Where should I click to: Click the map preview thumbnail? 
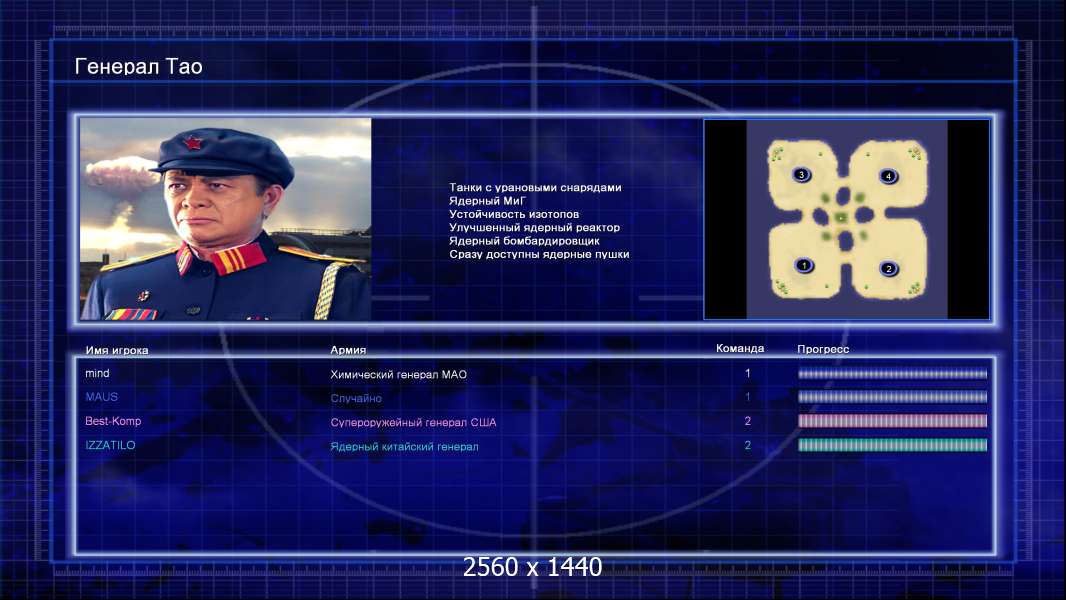pyautogui.click(x=846, y=219)
